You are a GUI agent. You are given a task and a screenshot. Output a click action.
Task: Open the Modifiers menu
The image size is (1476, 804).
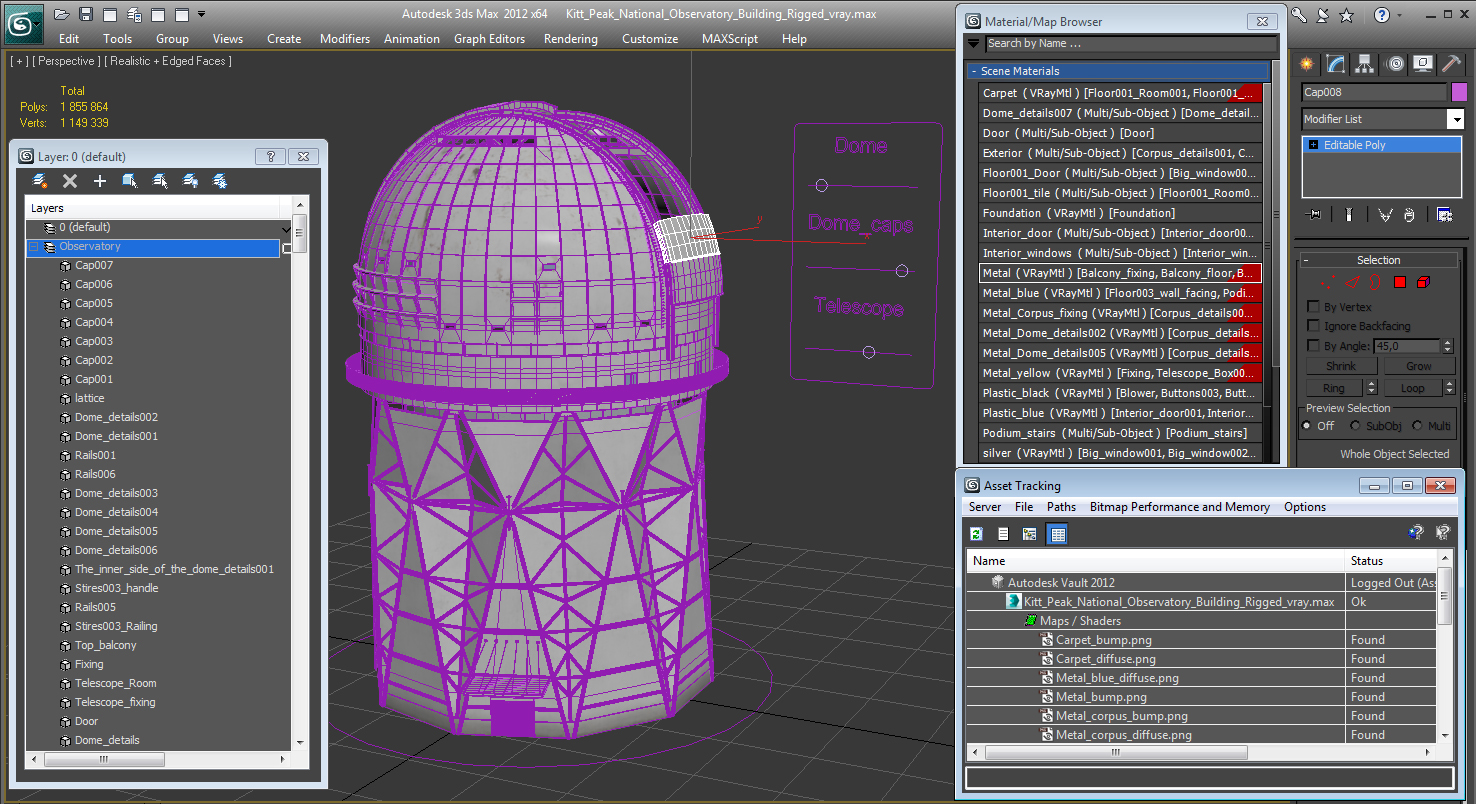tap(345, 38)
